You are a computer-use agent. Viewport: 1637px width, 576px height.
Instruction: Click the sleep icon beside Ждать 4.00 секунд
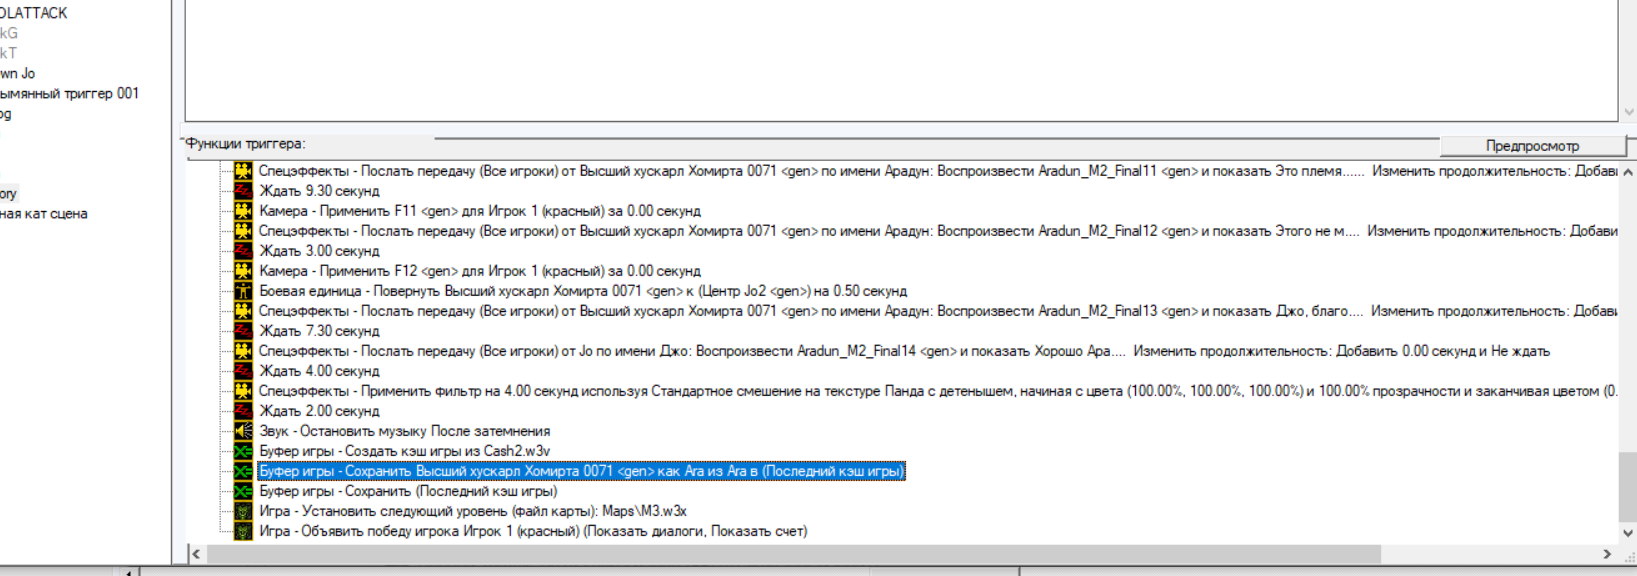(243, 371)
